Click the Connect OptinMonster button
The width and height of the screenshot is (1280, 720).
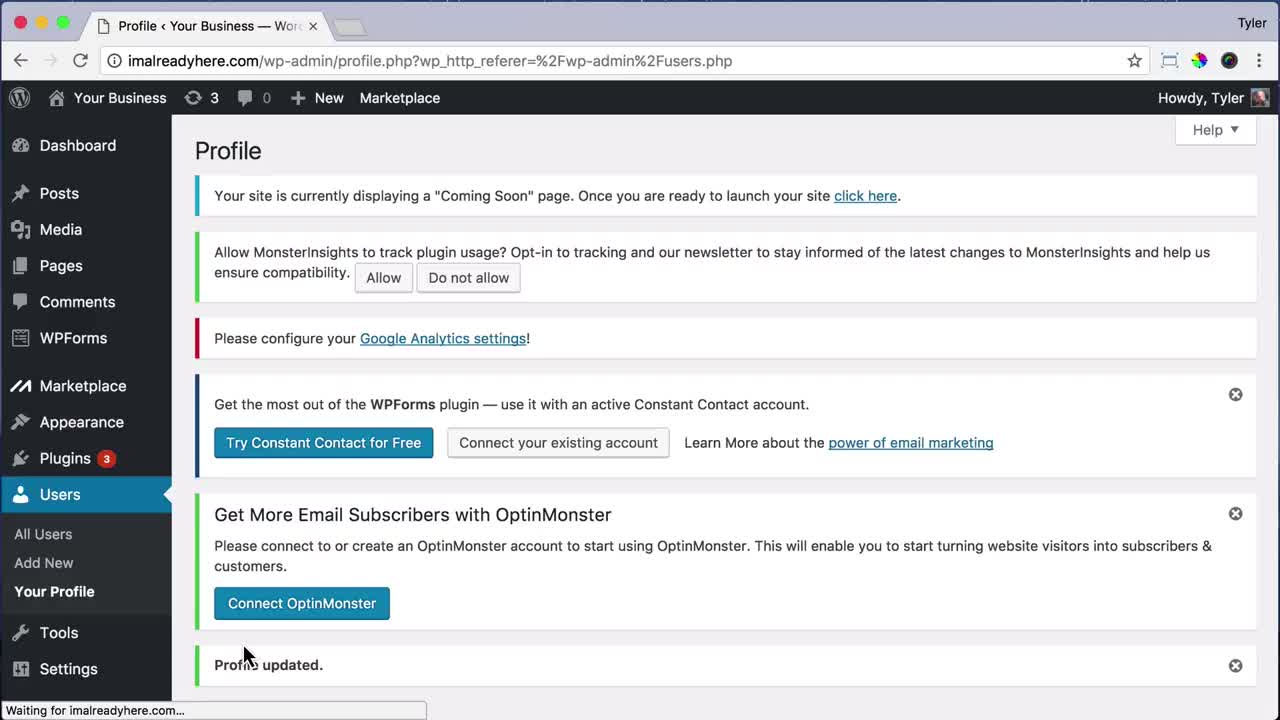point(302,604)
